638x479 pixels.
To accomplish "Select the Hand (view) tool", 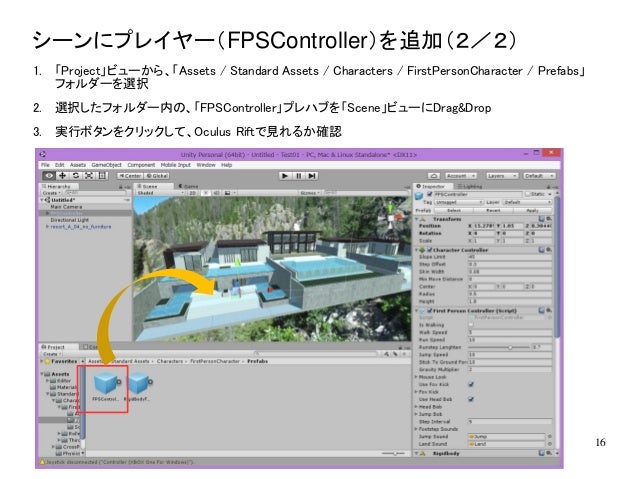I will click(49, 175).
